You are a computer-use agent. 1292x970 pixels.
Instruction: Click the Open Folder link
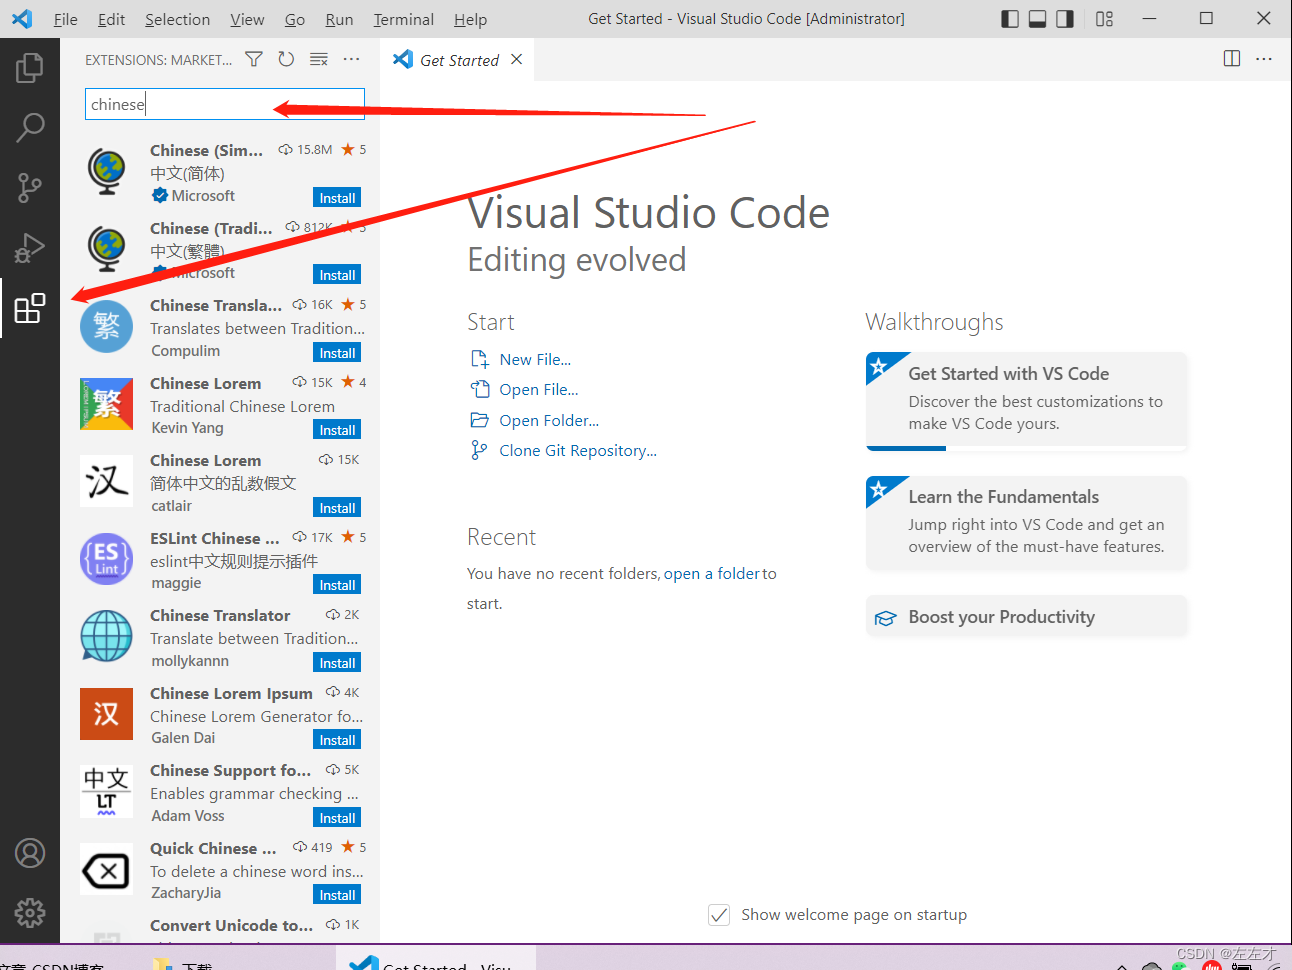pyautogui.click(x=549, y=420)
